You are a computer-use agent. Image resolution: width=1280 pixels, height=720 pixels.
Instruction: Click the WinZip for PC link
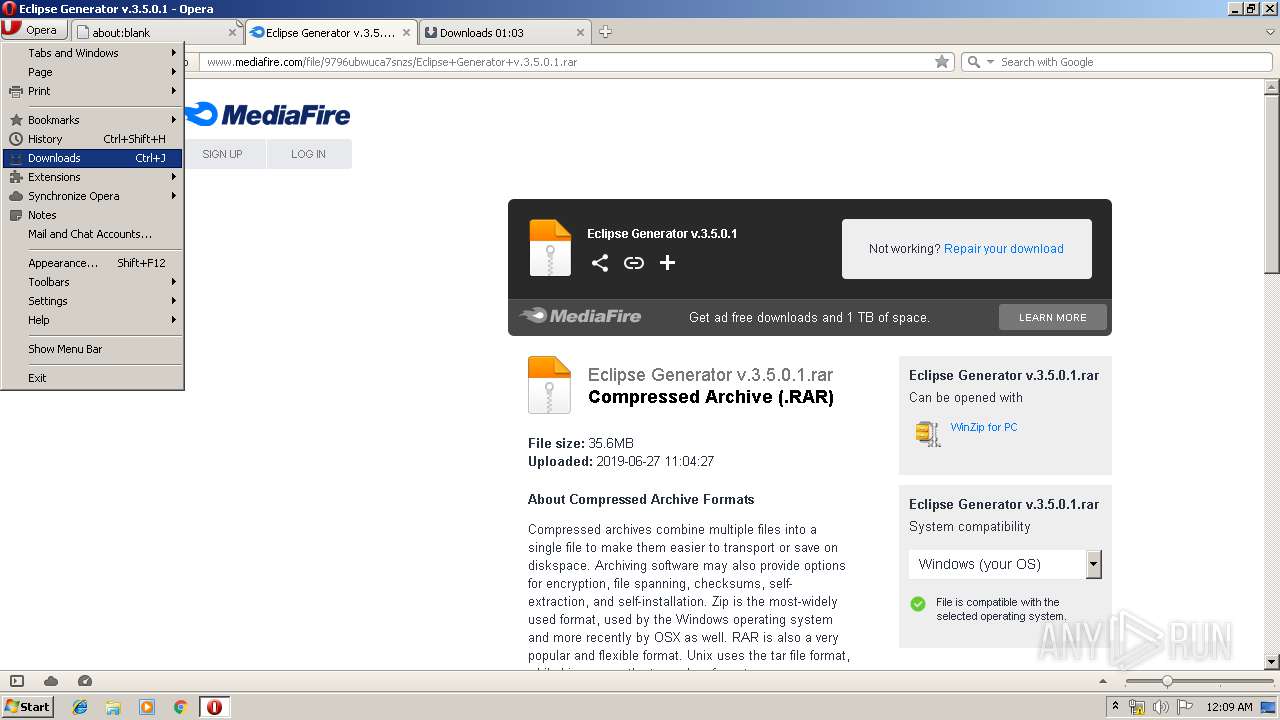point(983,427)
